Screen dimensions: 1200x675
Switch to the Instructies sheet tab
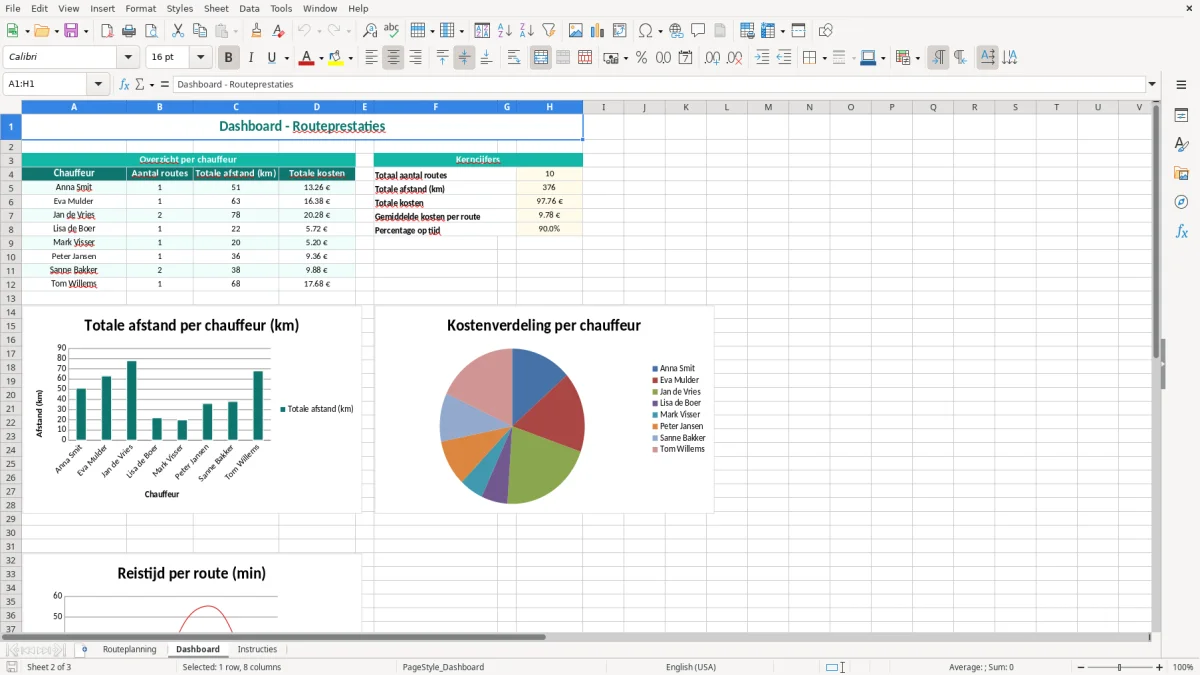tap(257, 649)
